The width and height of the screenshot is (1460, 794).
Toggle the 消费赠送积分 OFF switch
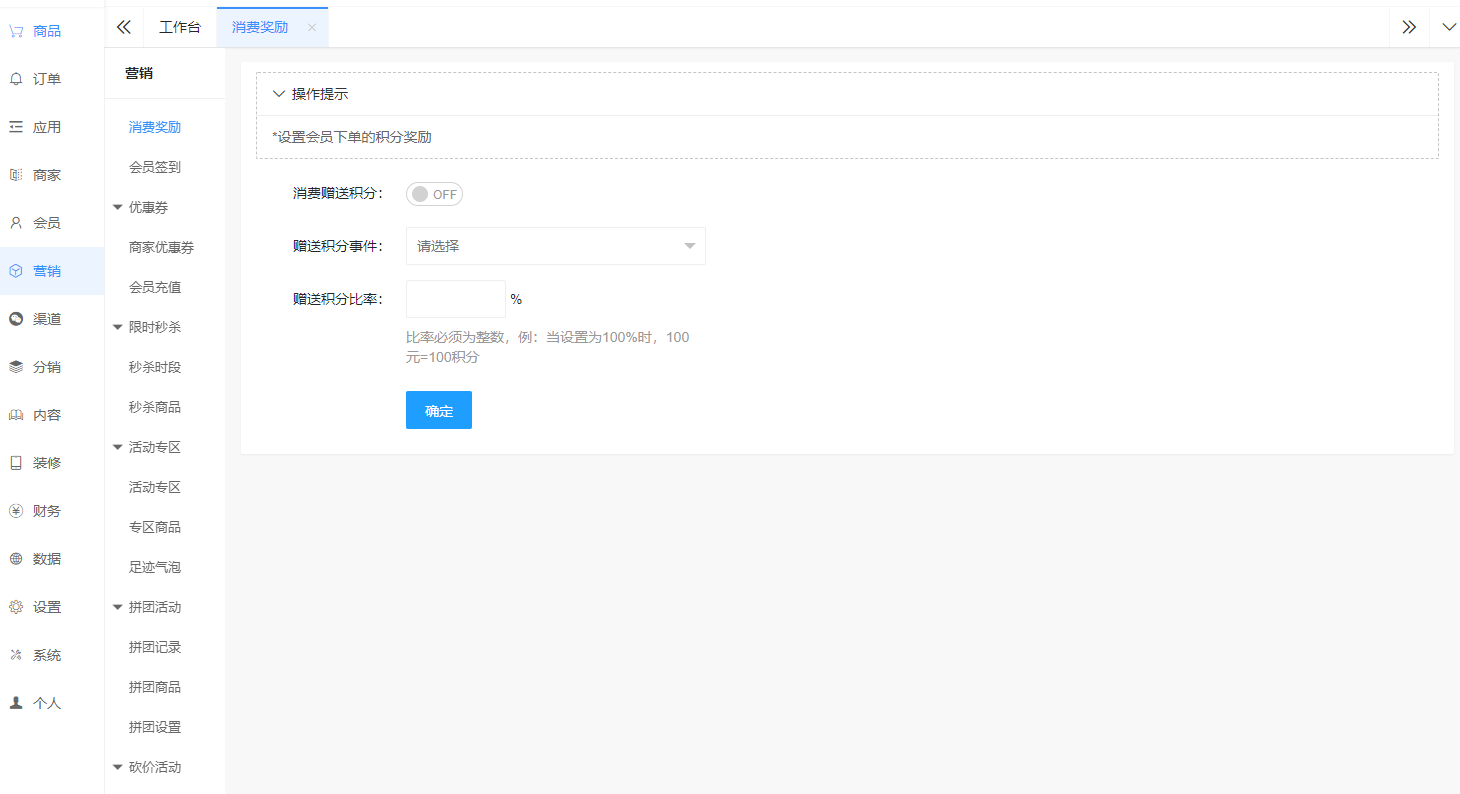(434, 194)
